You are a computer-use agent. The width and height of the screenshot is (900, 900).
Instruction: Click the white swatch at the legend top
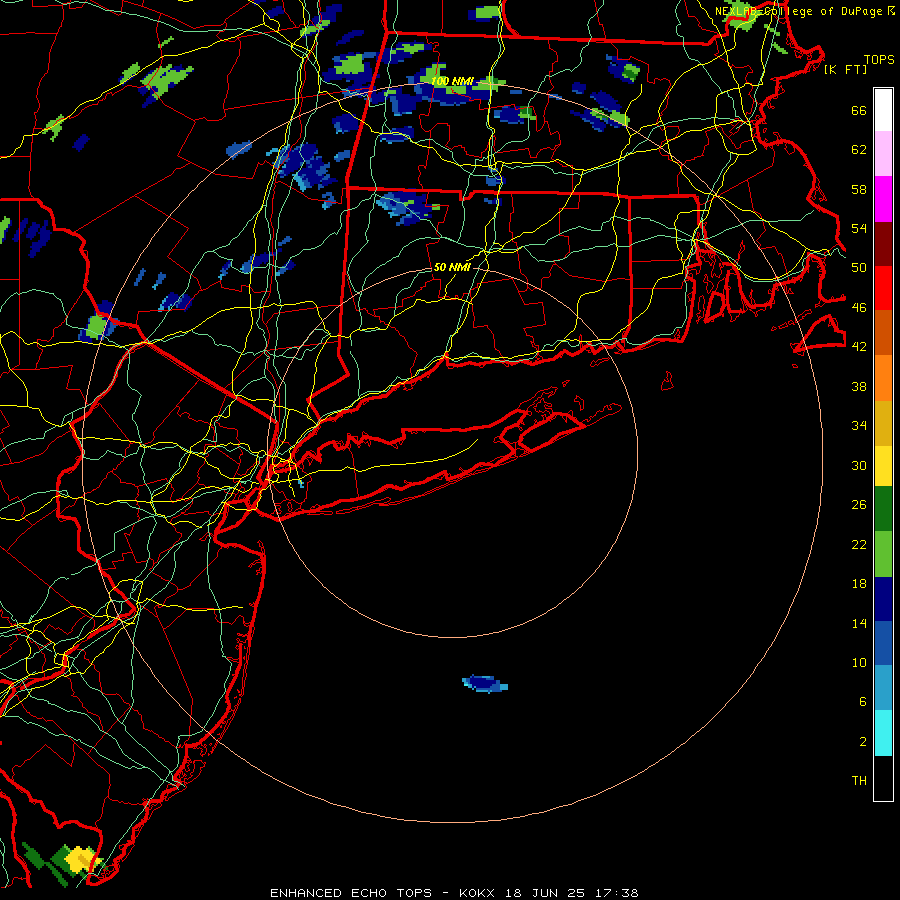pyautogui.click(x=883, y=110)
